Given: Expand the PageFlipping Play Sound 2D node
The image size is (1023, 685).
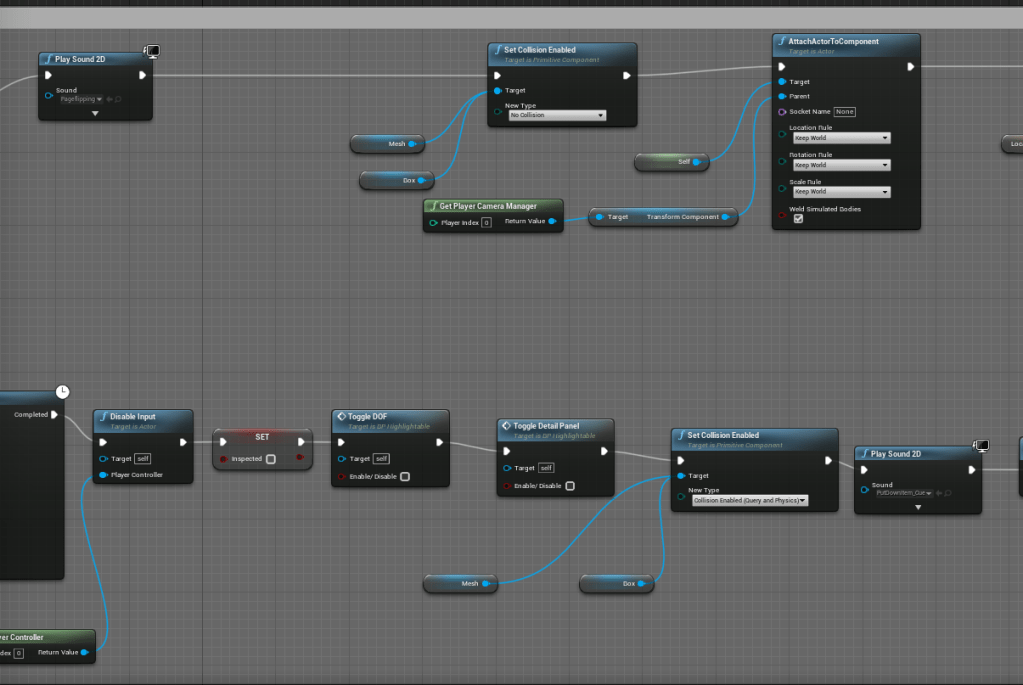Looking at the screenshot, I should 95,114.
